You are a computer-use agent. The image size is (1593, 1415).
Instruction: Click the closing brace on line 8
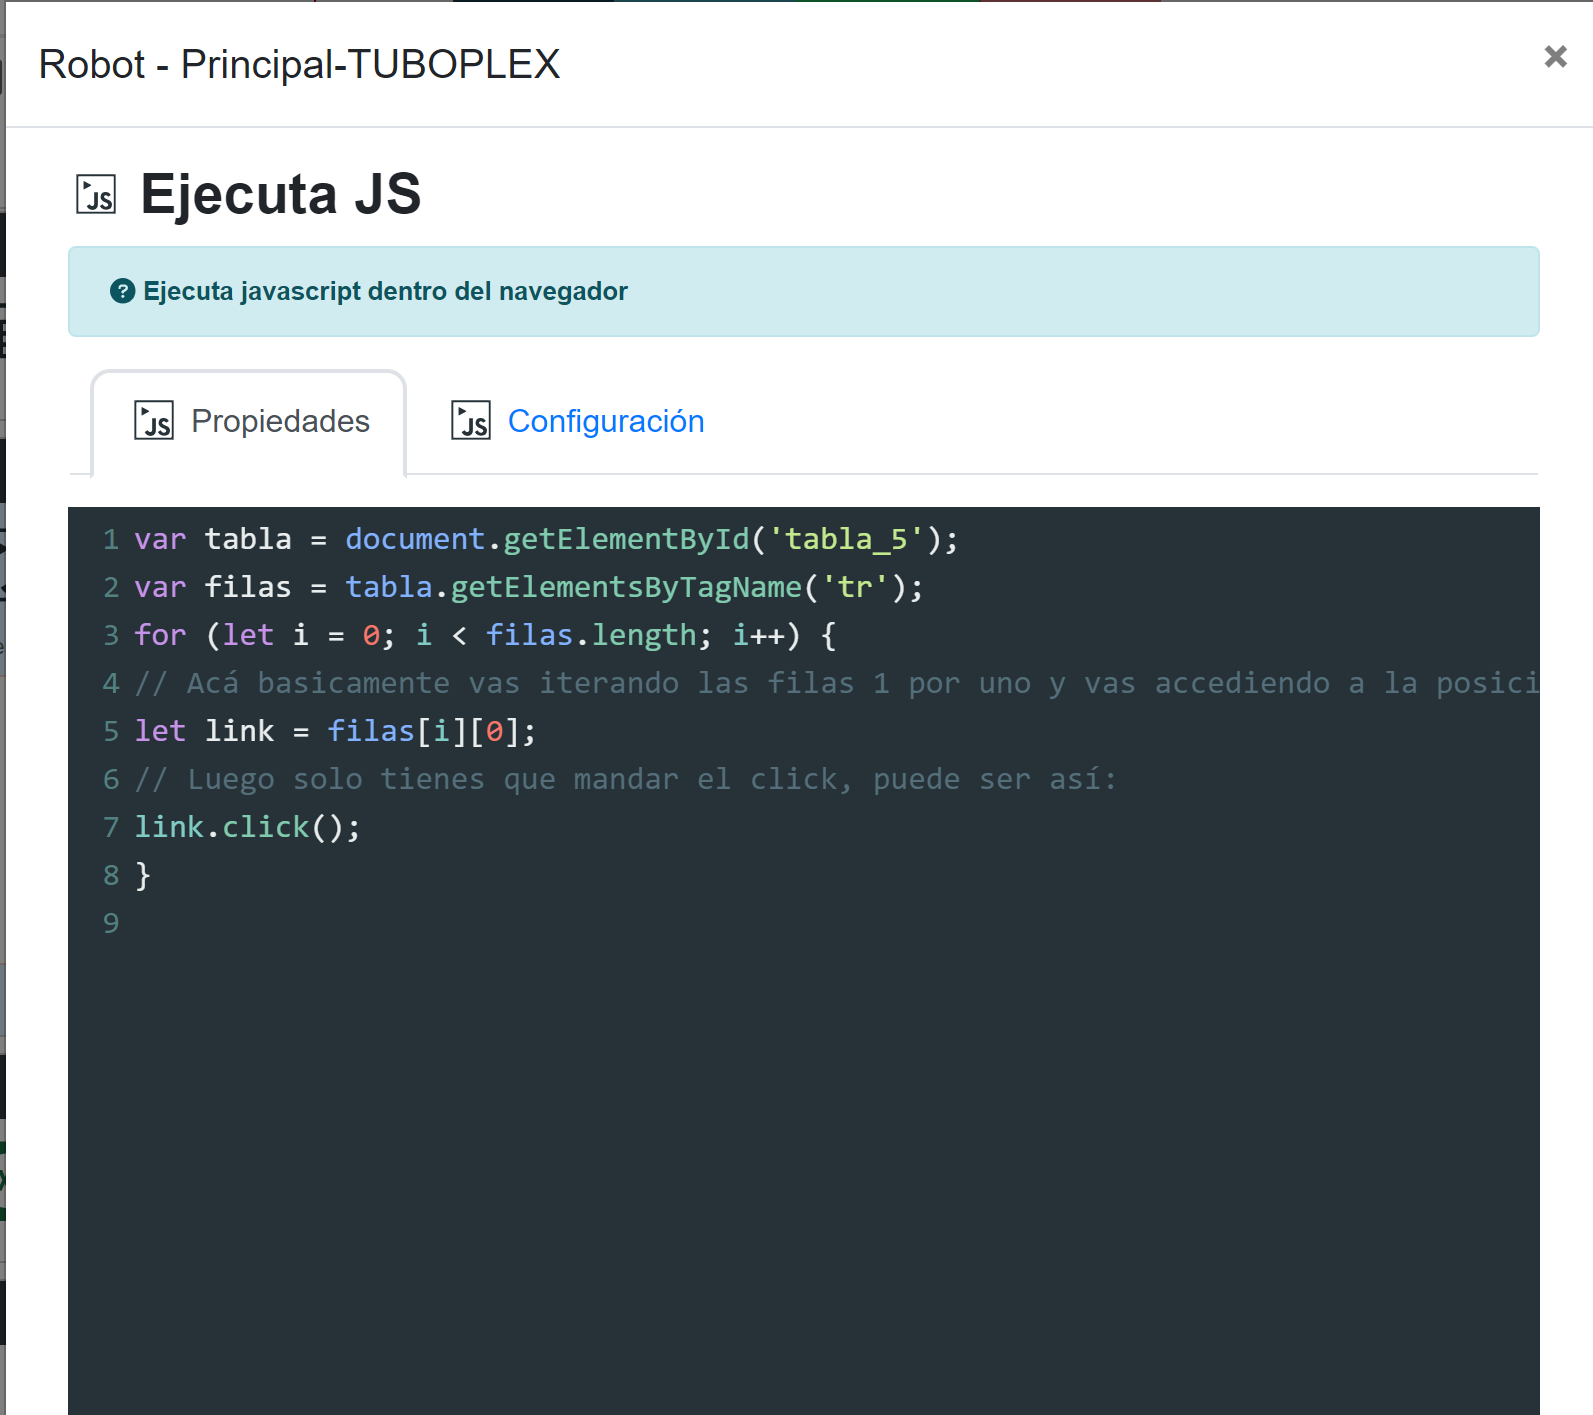[143, 875]
